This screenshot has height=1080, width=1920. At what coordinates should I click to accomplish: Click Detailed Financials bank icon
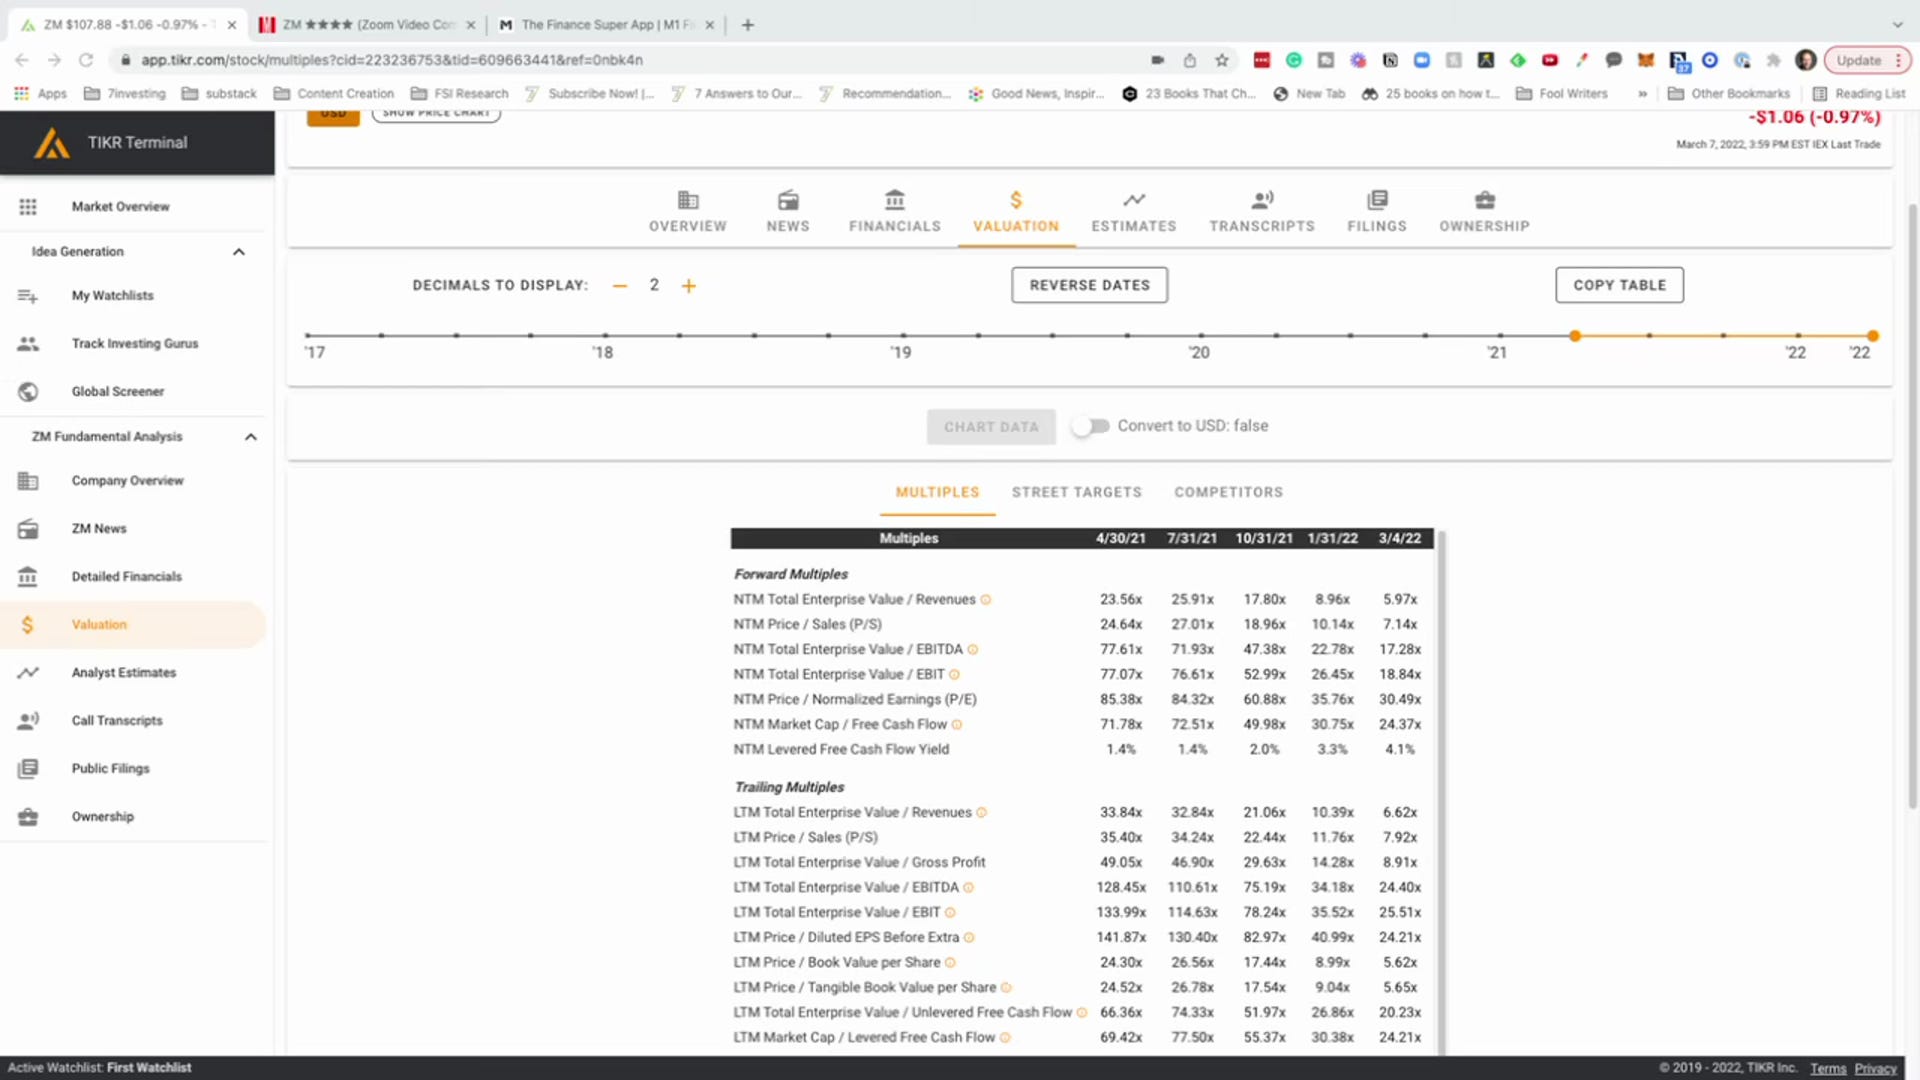coord(28,577)
